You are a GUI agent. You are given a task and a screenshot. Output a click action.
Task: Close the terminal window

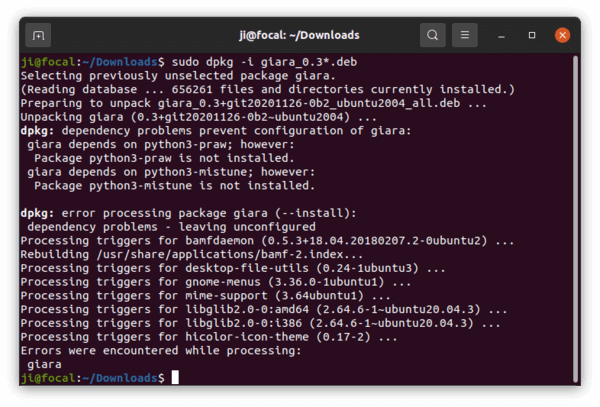point(562,35)
